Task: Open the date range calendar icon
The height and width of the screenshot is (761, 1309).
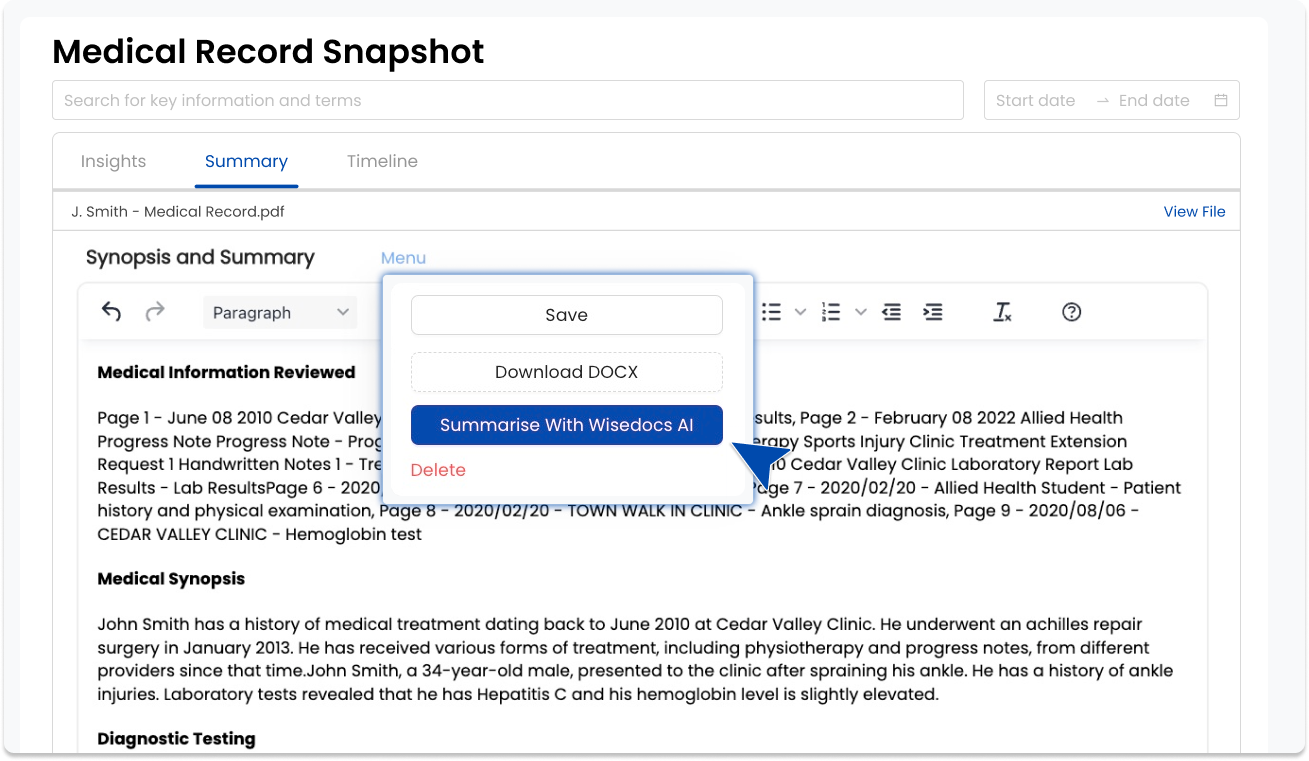Action: [1220, 100]
